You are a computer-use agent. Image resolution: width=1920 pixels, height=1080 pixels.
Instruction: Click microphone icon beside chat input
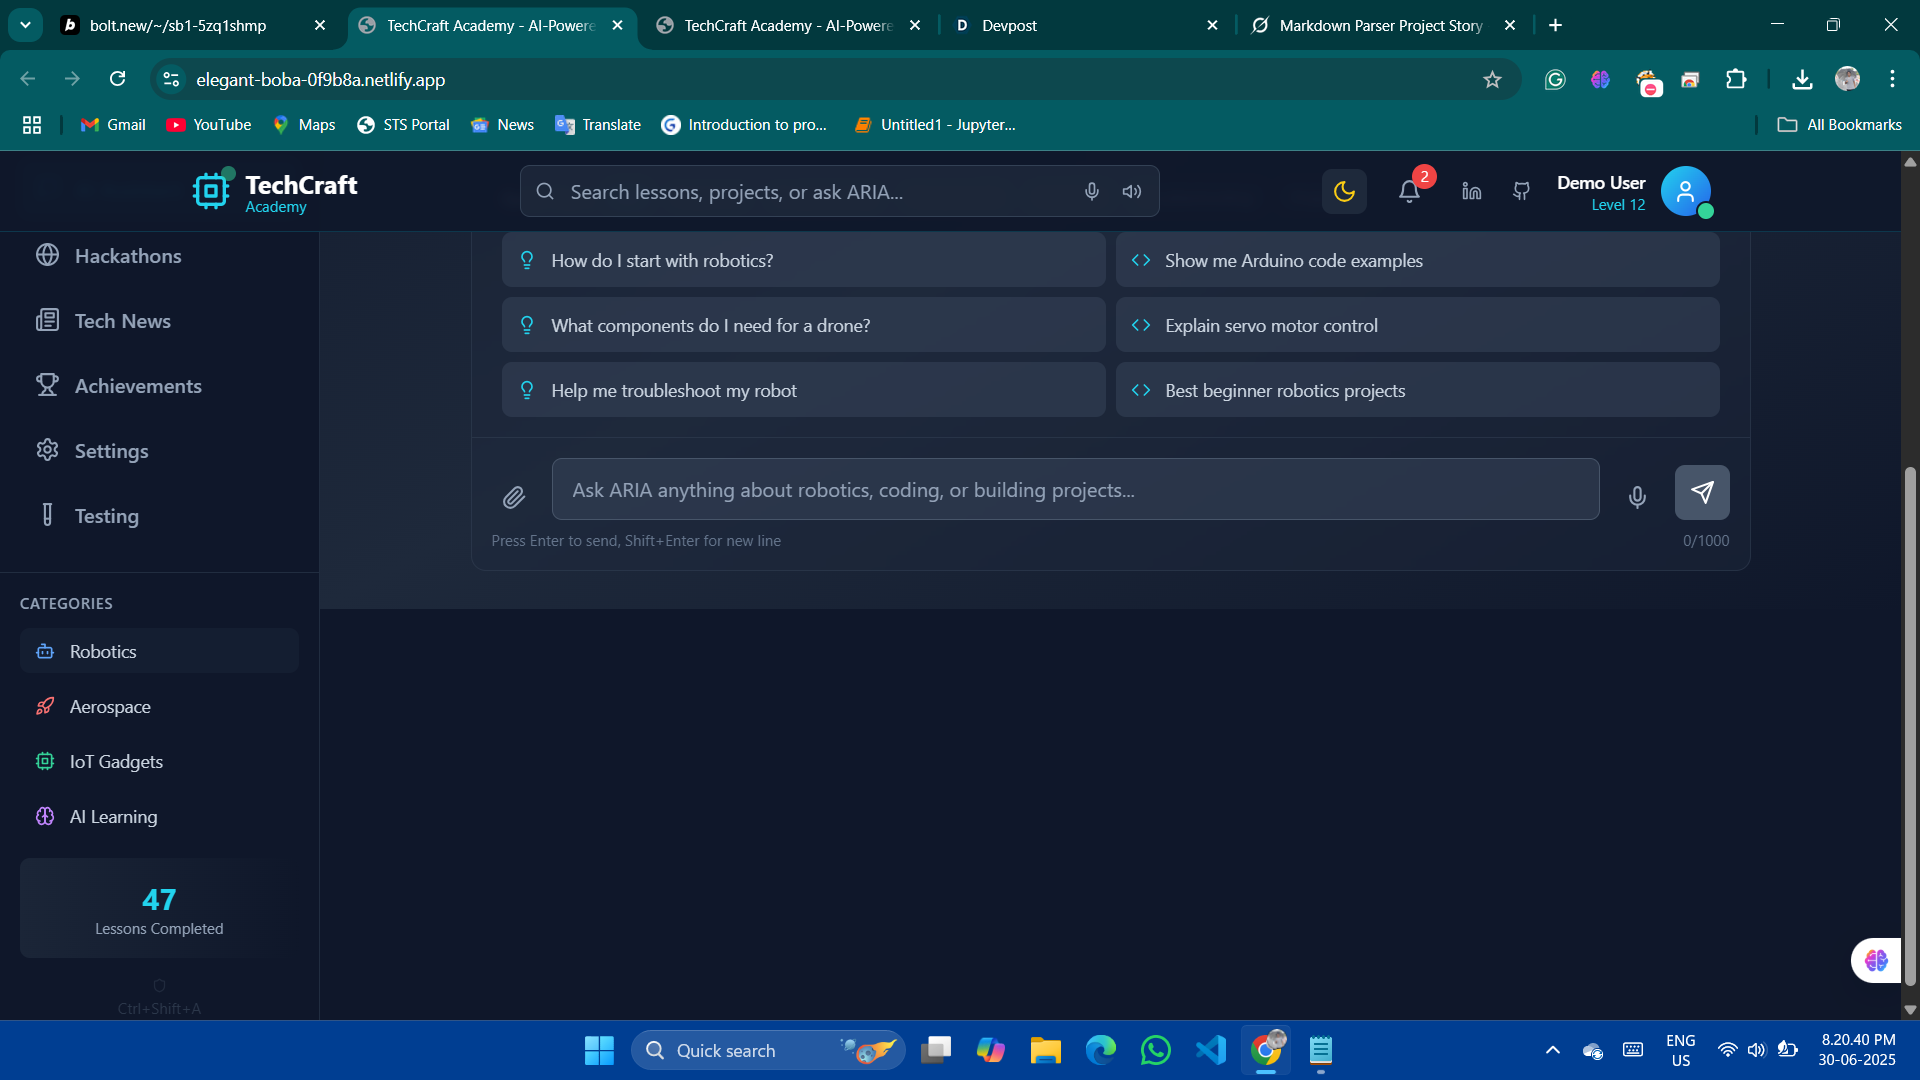[x=1637, y=497]
